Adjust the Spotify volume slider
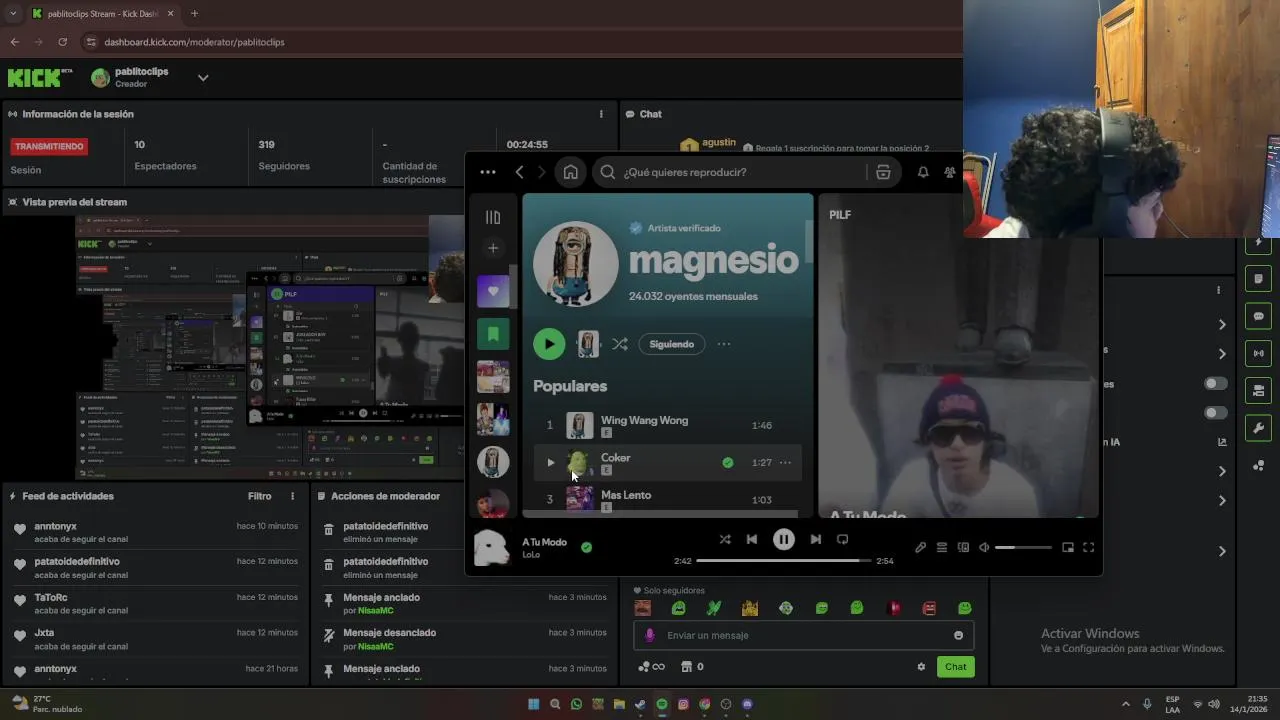1280x720 pixels. [1023, 547]
